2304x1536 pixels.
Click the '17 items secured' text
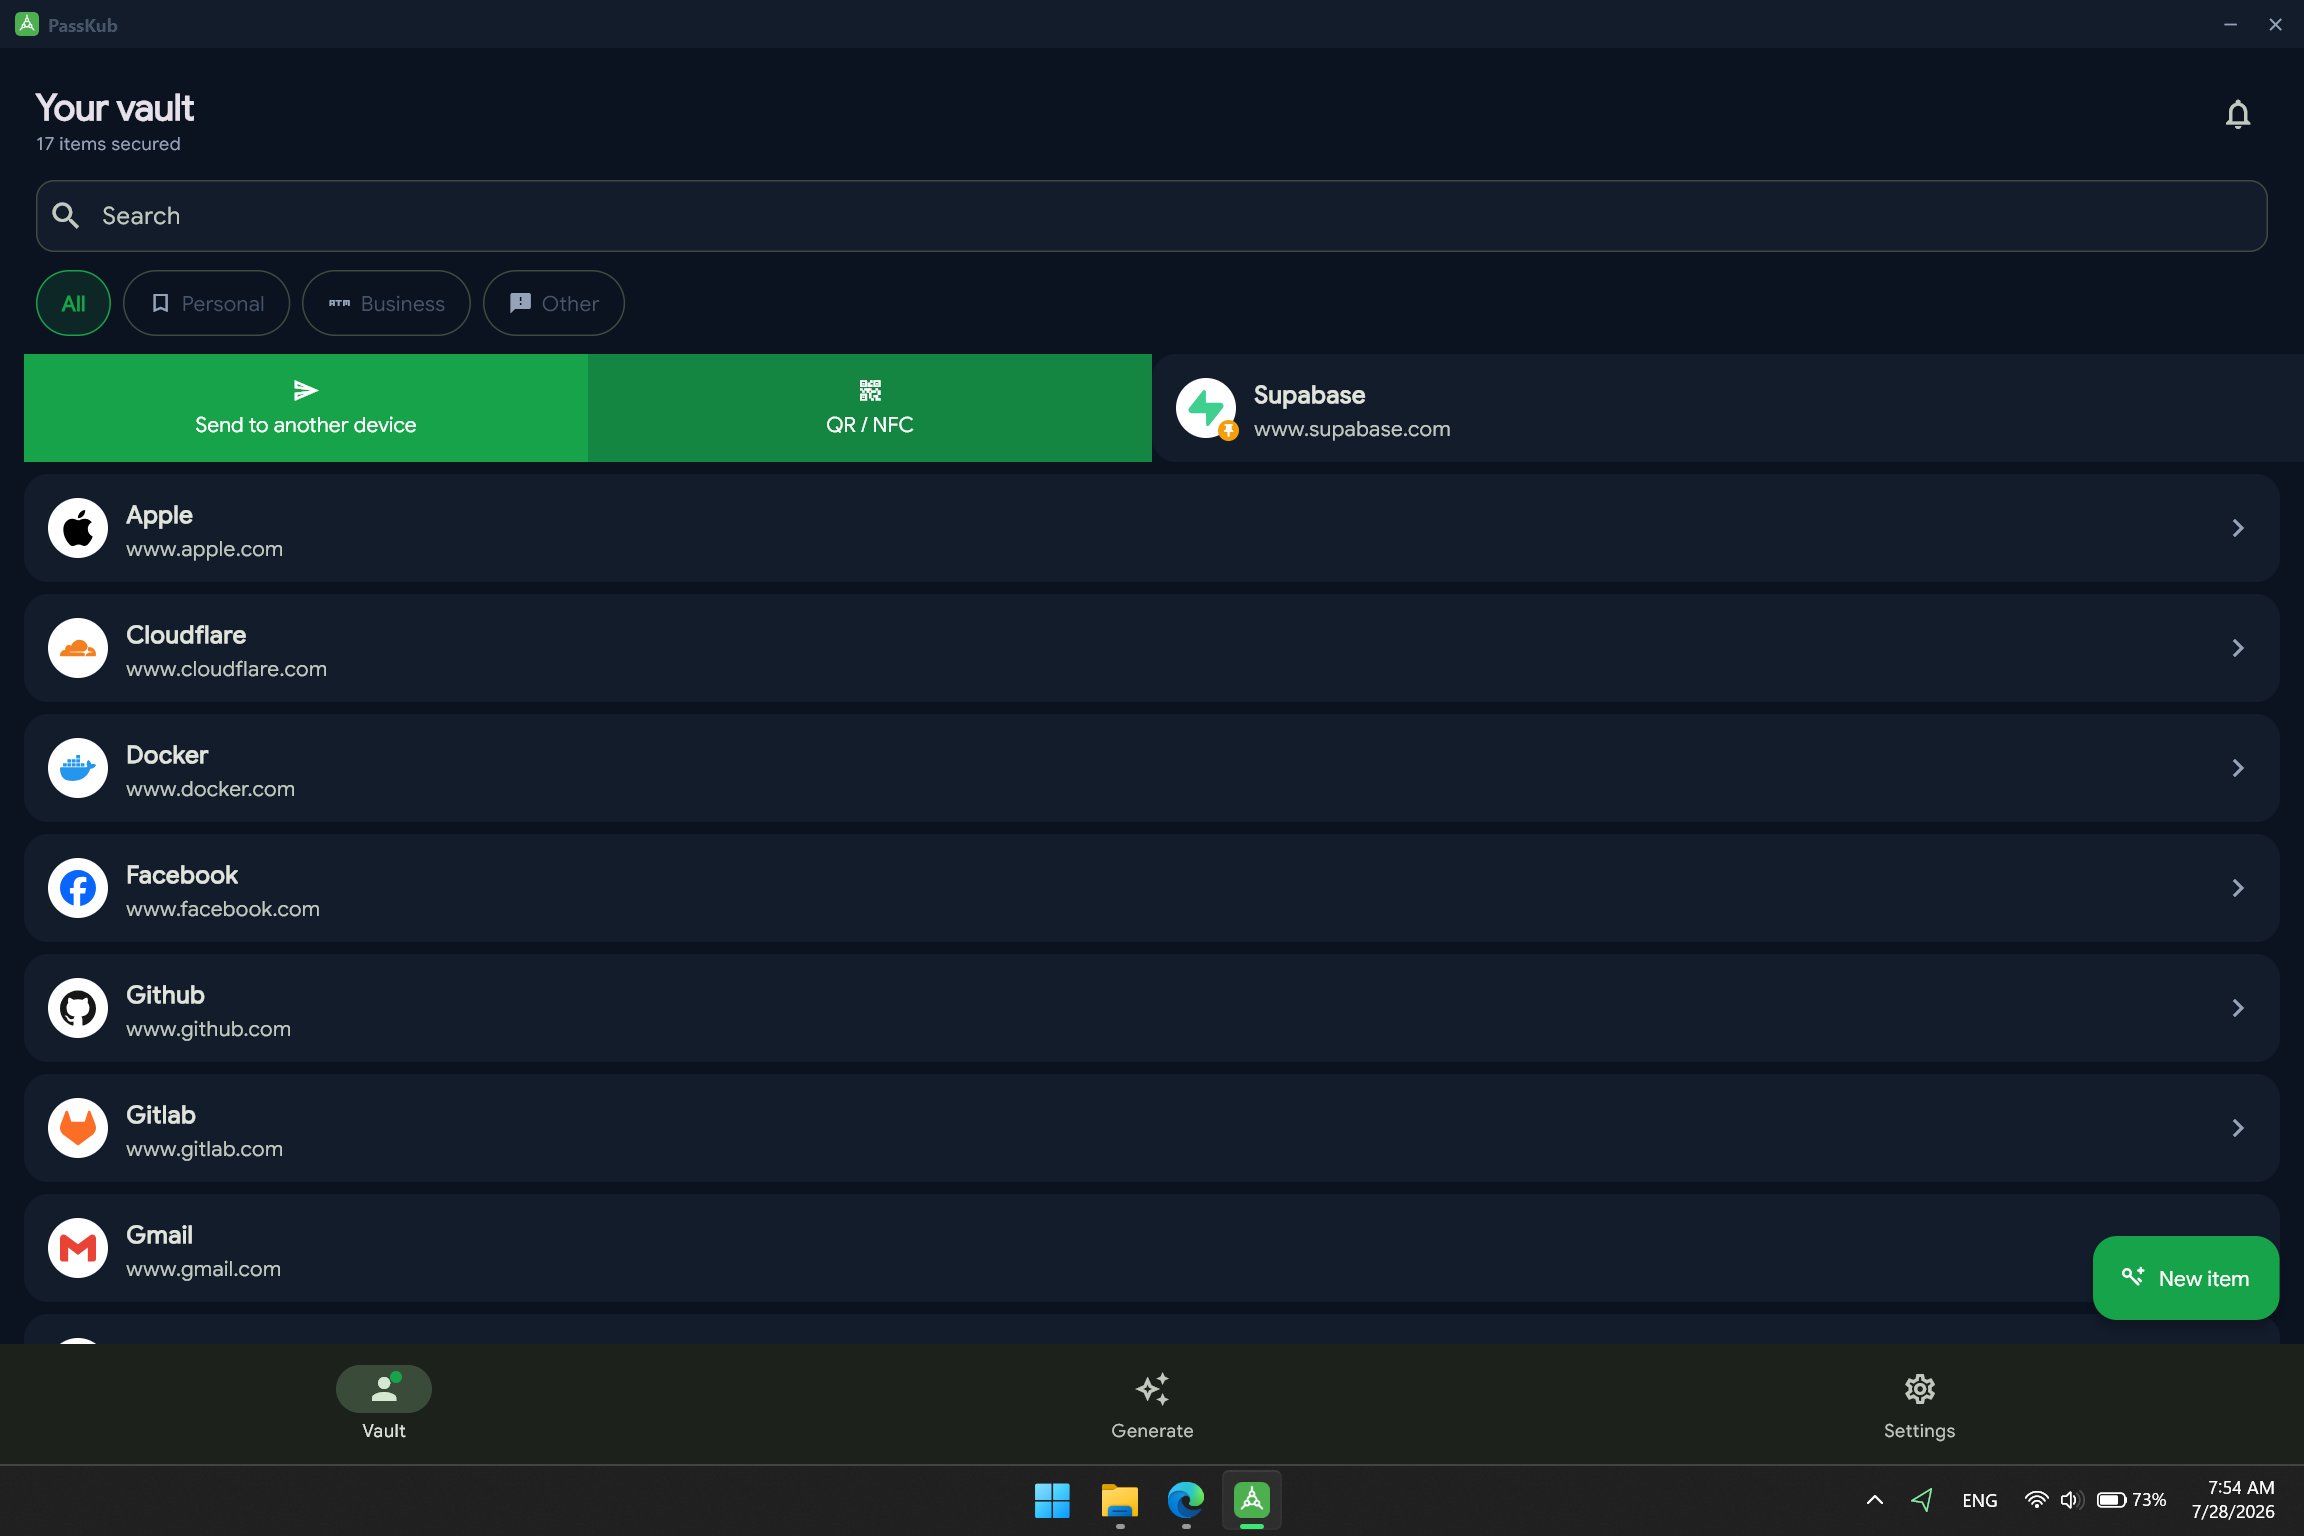(108, 144)
